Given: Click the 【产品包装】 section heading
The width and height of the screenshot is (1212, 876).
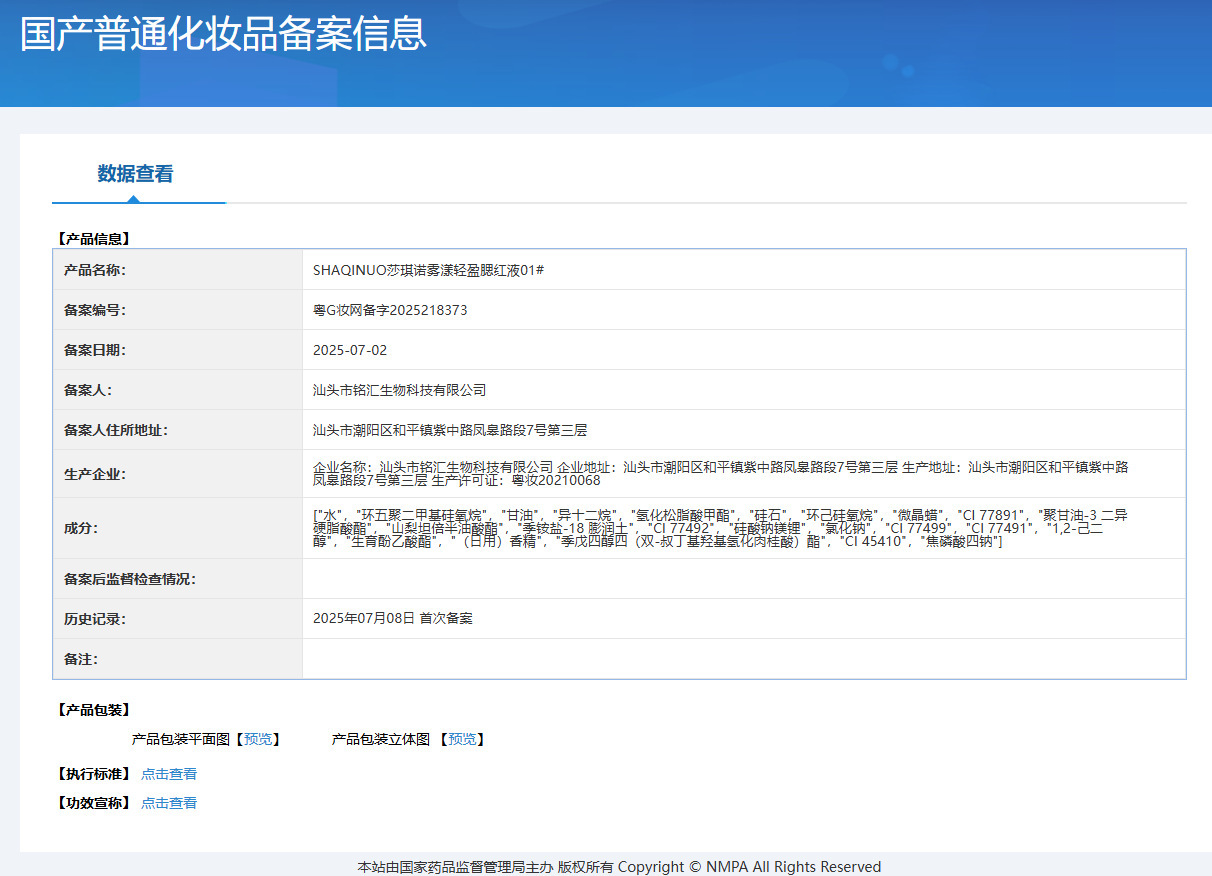Looking at the screenshot, I should pos(93,710).
